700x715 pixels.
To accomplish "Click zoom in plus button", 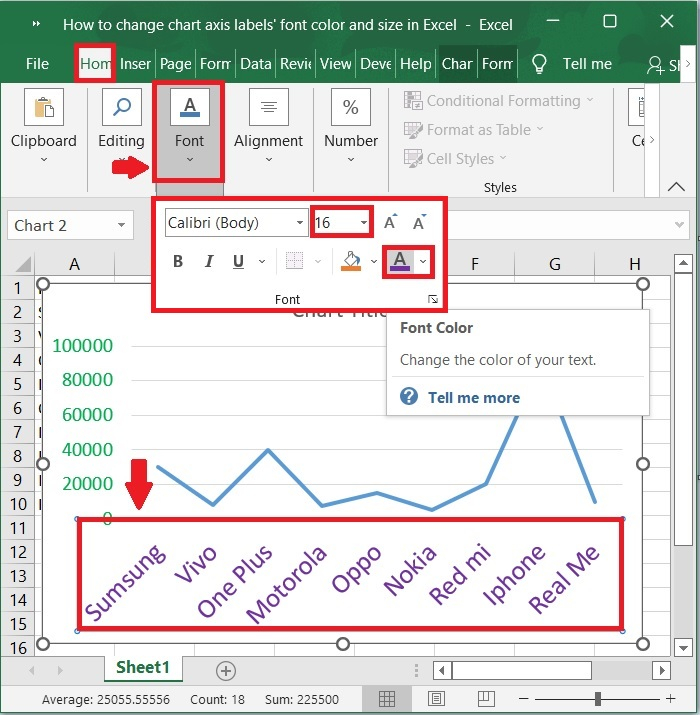I will click(x=670, y=699).
